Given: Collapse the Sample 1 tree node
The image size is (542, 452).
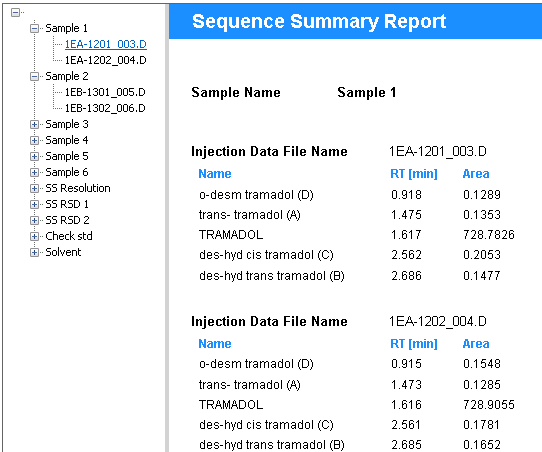Looking at the screenshot, I should (34, 28).
